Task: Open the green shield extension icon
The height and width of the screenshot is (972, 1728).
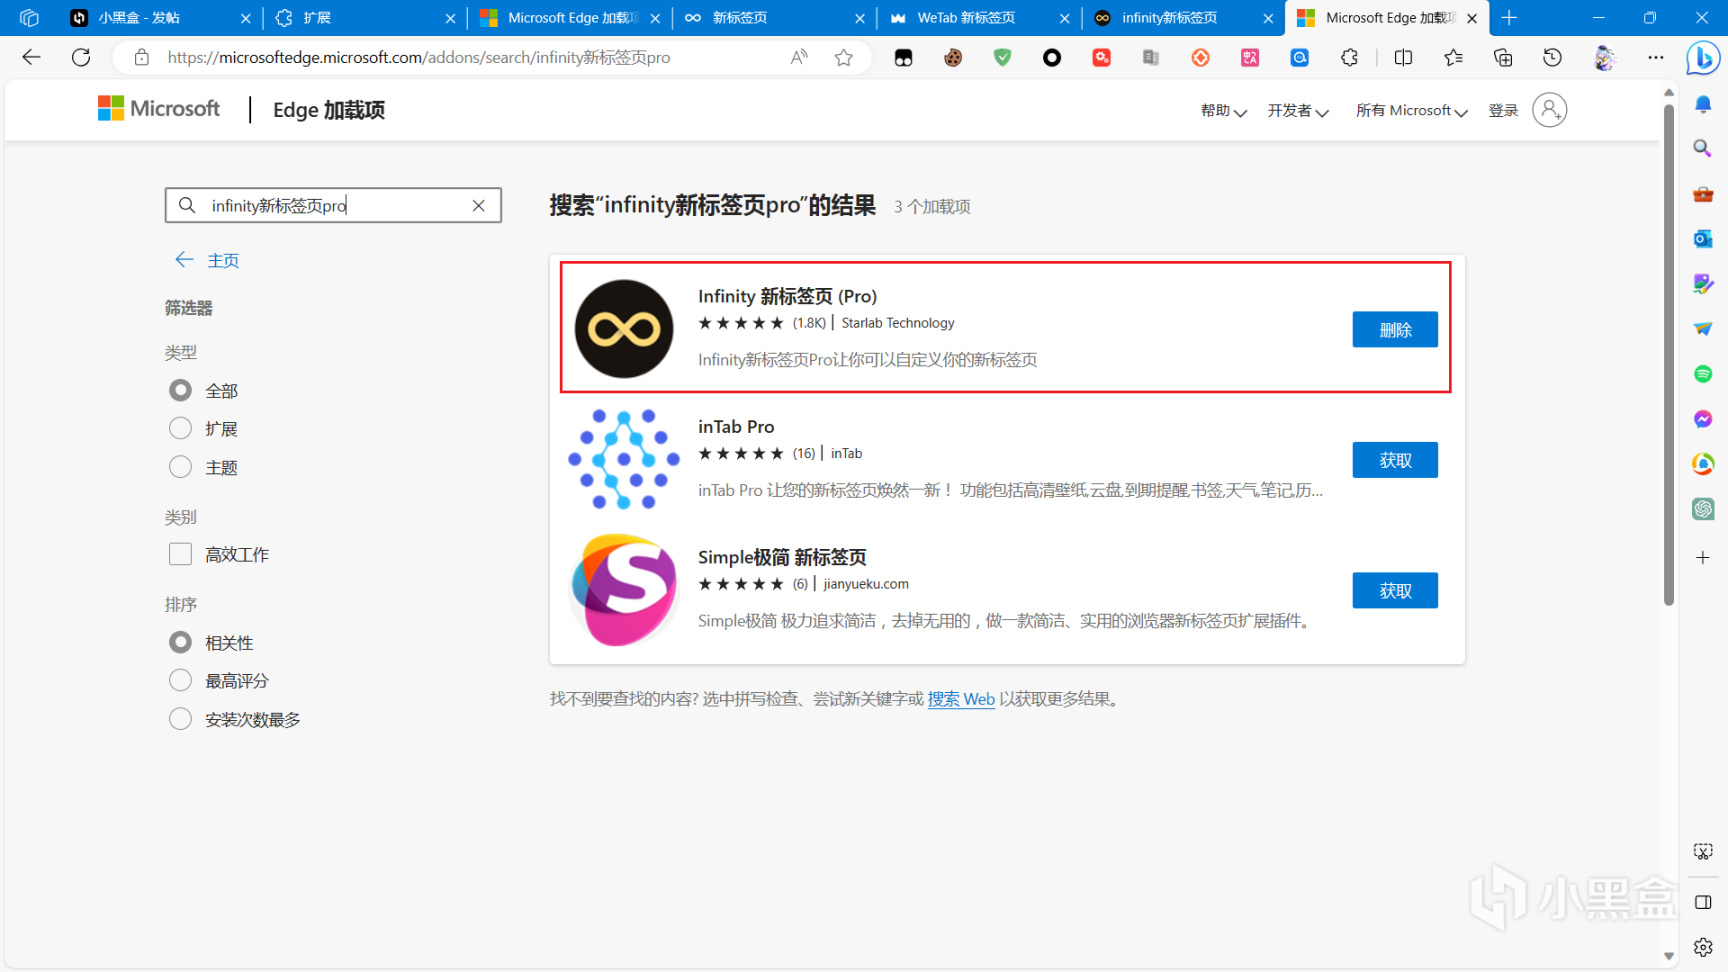Action: click(x=1002, y=58)
